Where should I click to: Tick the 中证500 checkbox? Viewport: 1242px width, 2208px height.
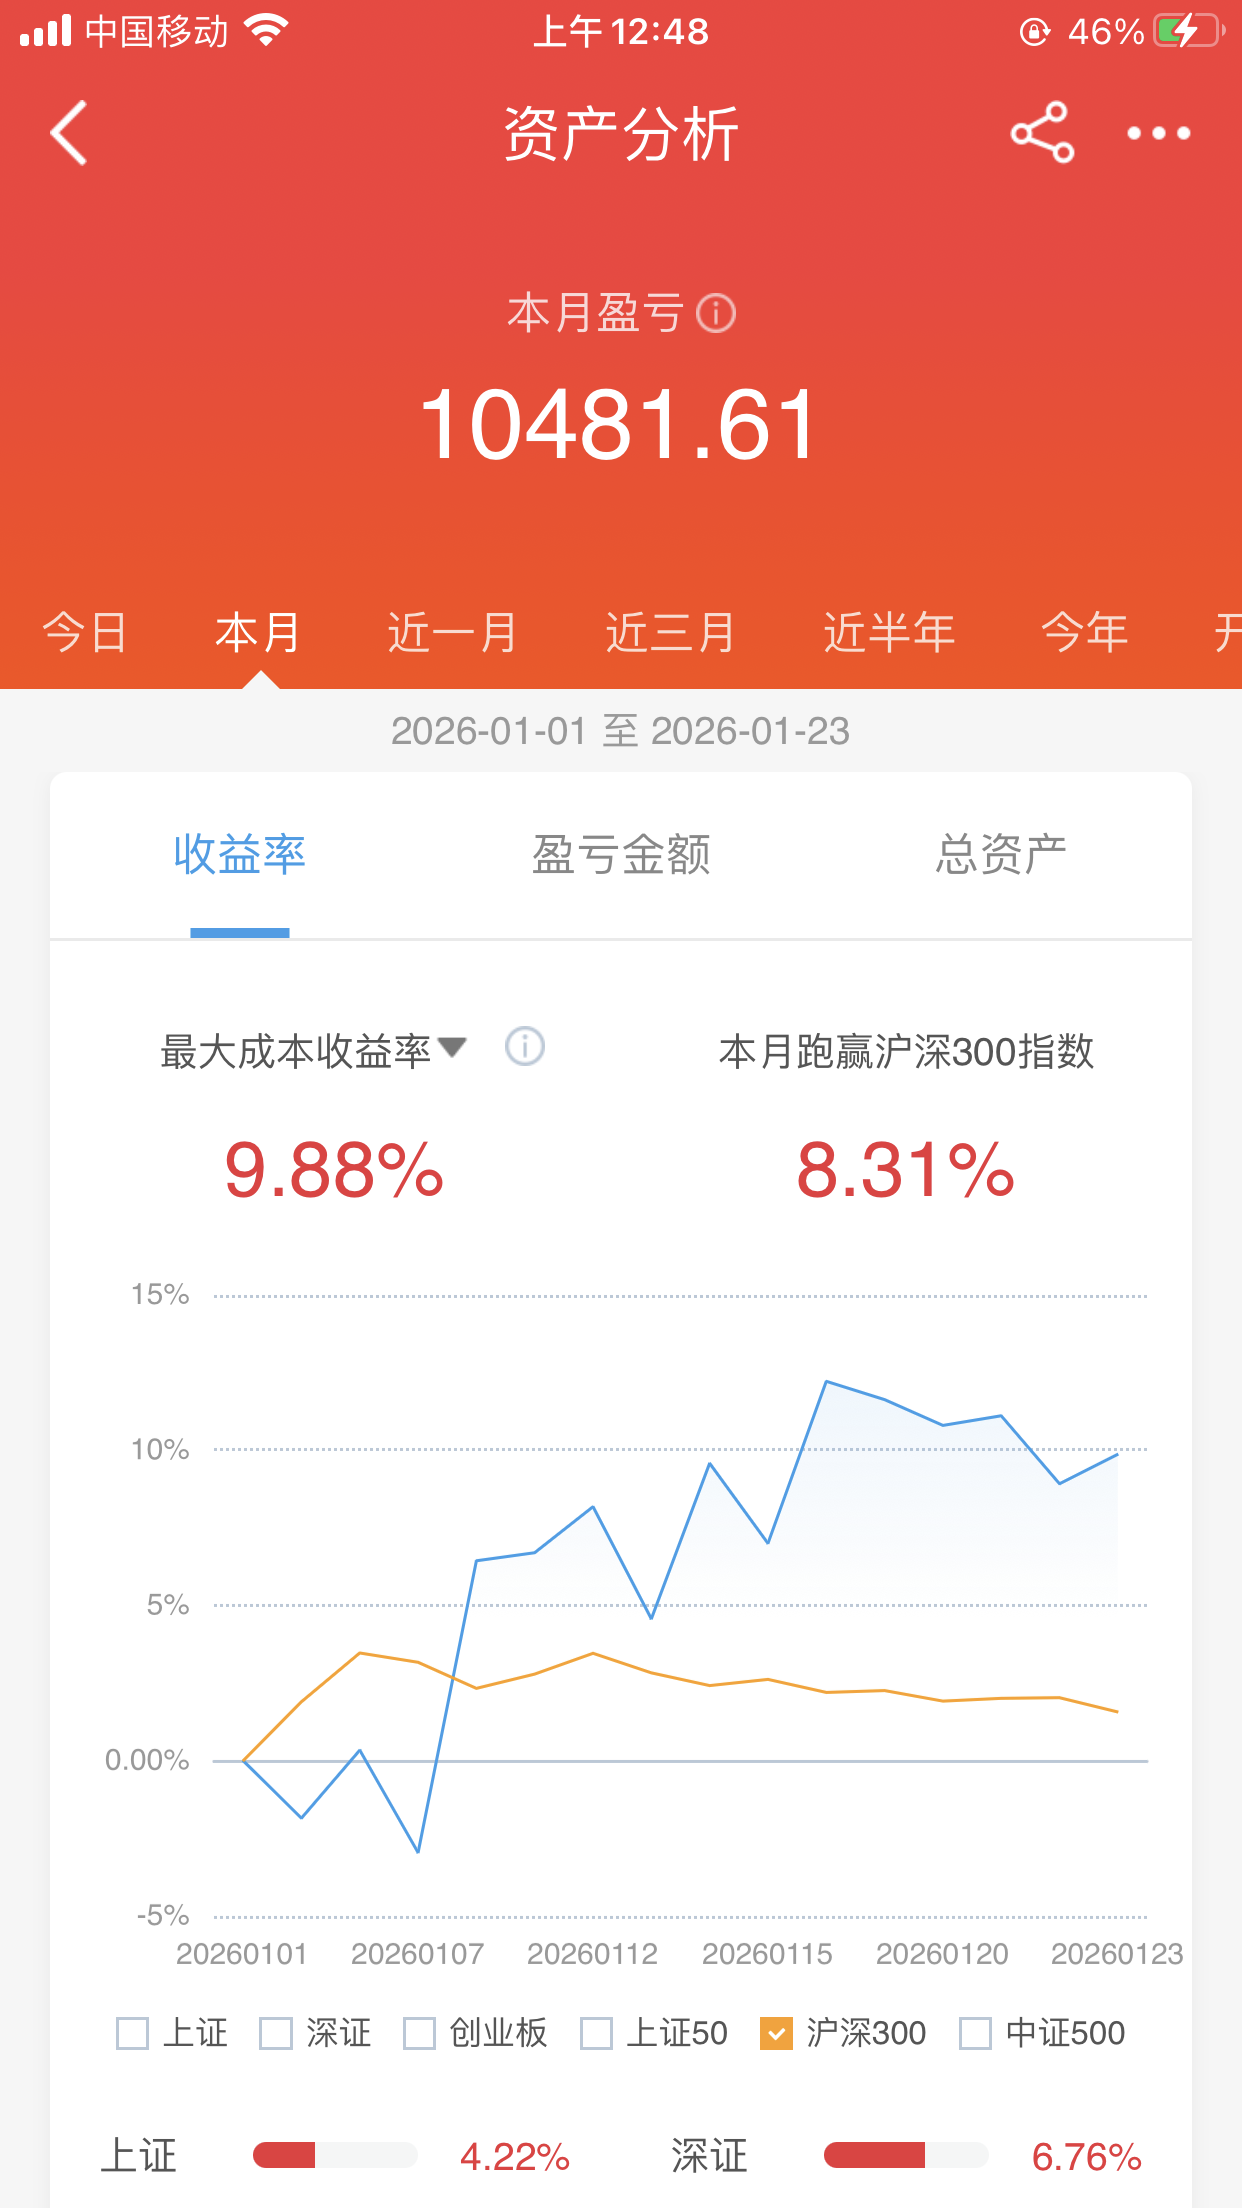(x=975, y=2033)
